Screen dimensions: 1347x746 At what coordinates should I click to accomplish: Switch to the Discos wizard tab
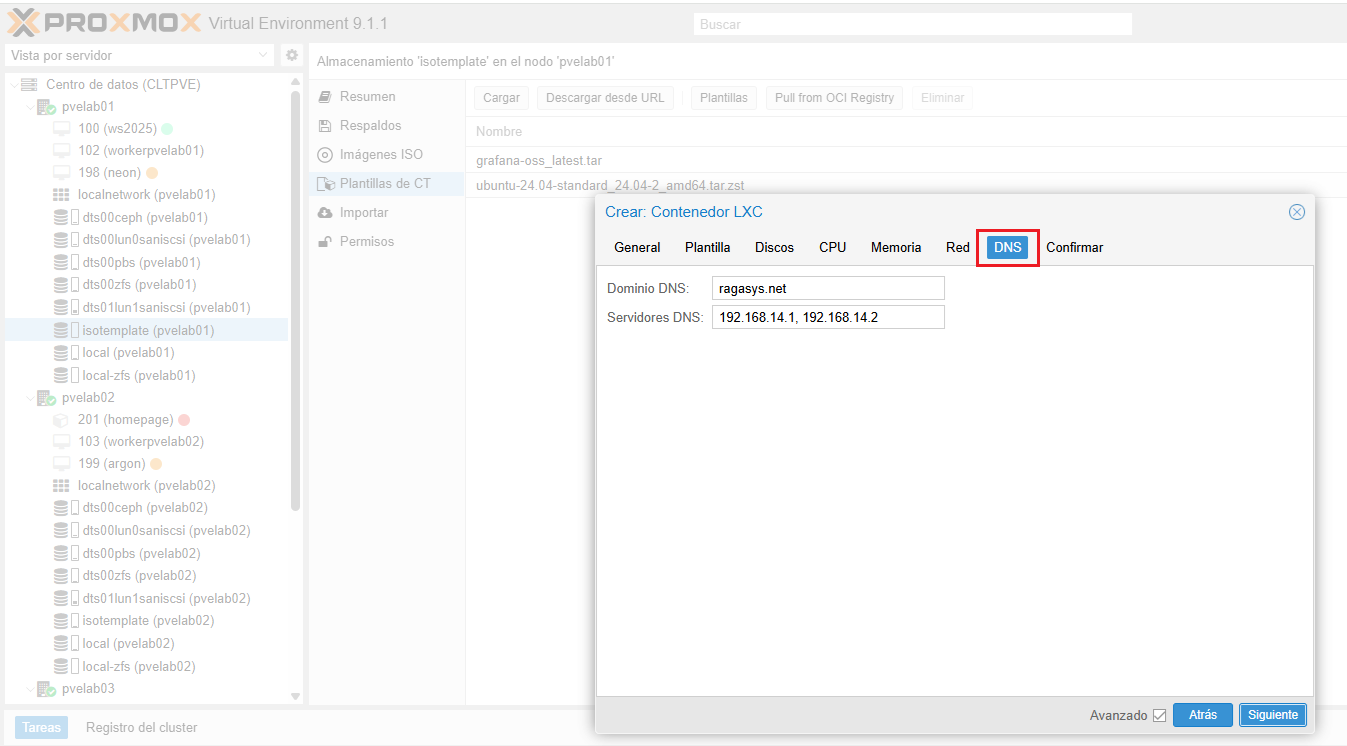(x=775, y=247)
